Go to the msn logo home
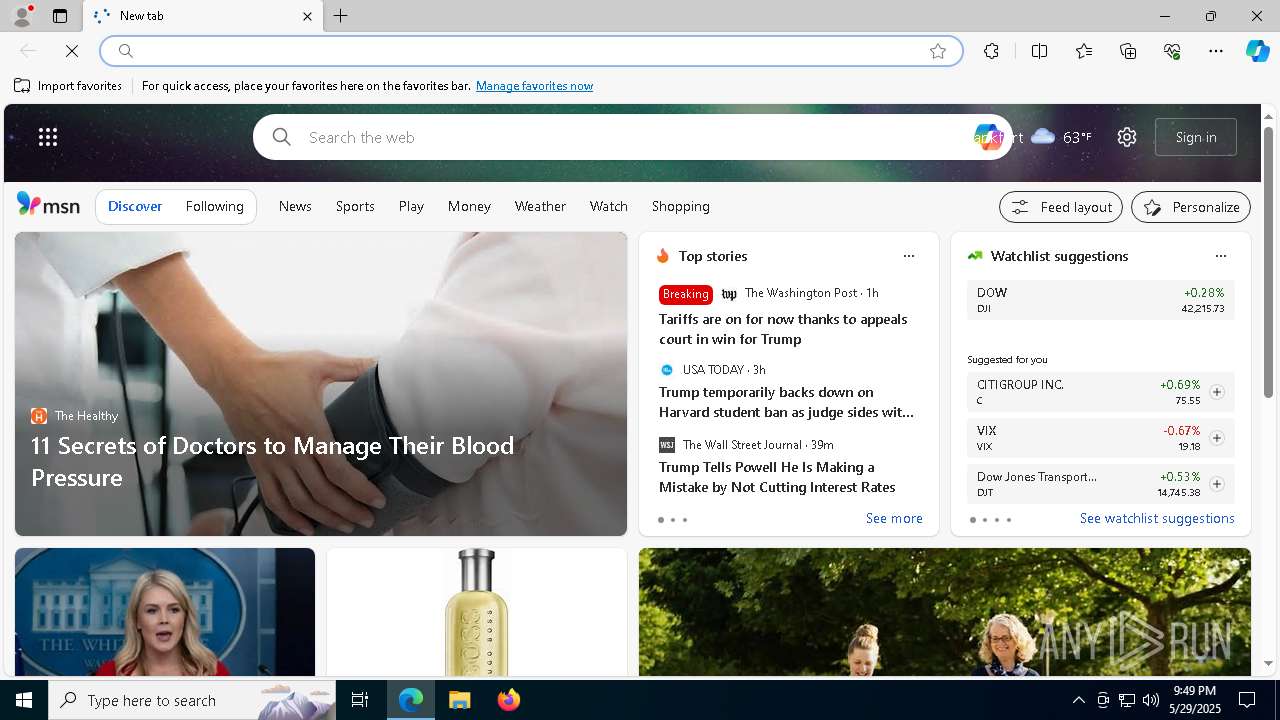1280x720 pixels. point(48,205)
